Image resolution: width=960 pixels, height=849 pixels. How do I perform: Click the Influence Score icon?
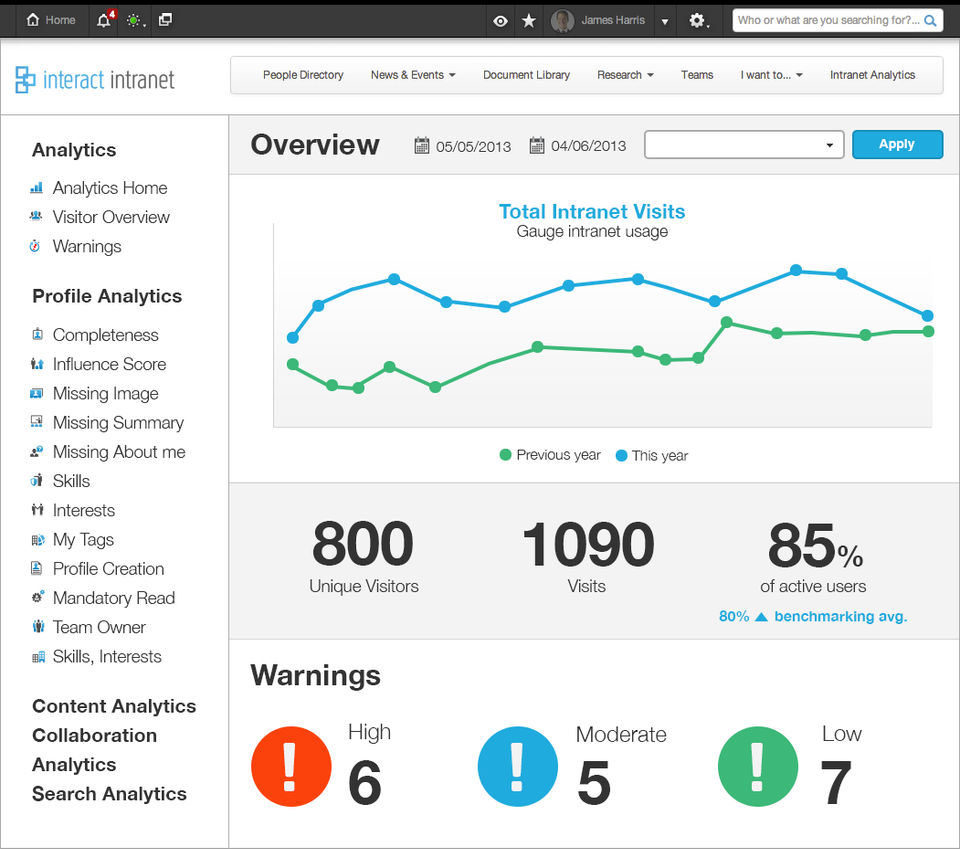pyautogui.click(x=37, y=364)
